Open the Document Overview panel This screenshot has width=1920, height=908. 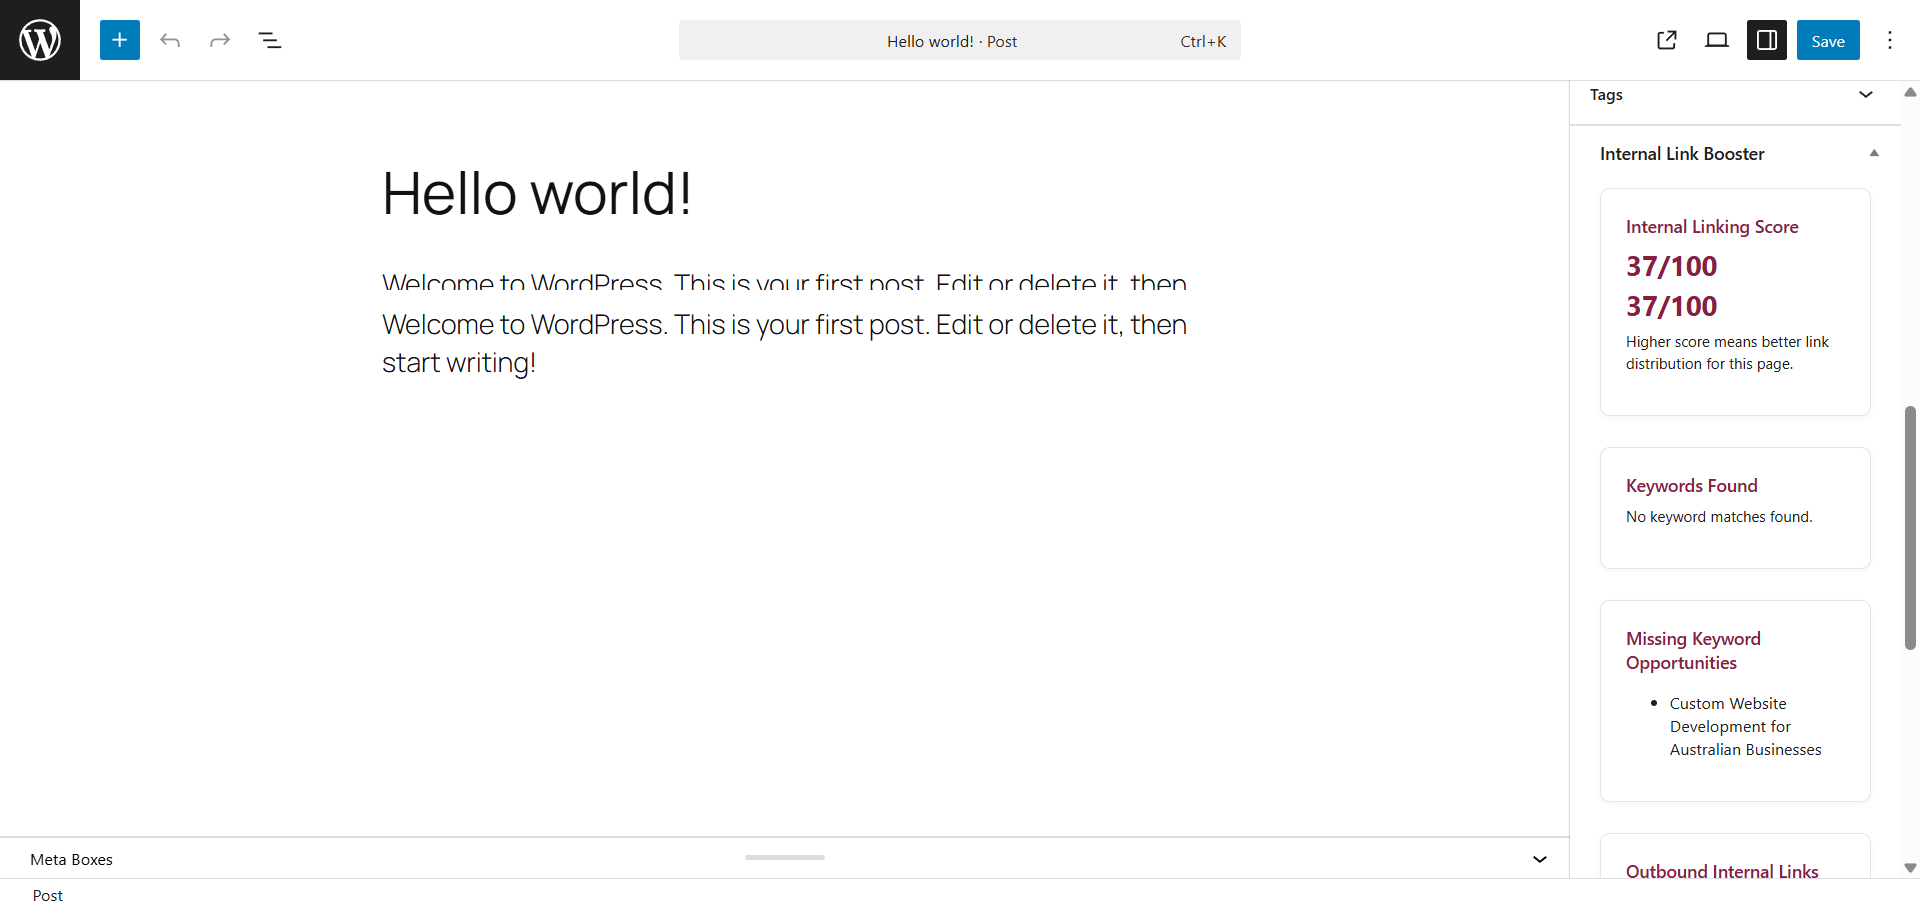(269, 40)
